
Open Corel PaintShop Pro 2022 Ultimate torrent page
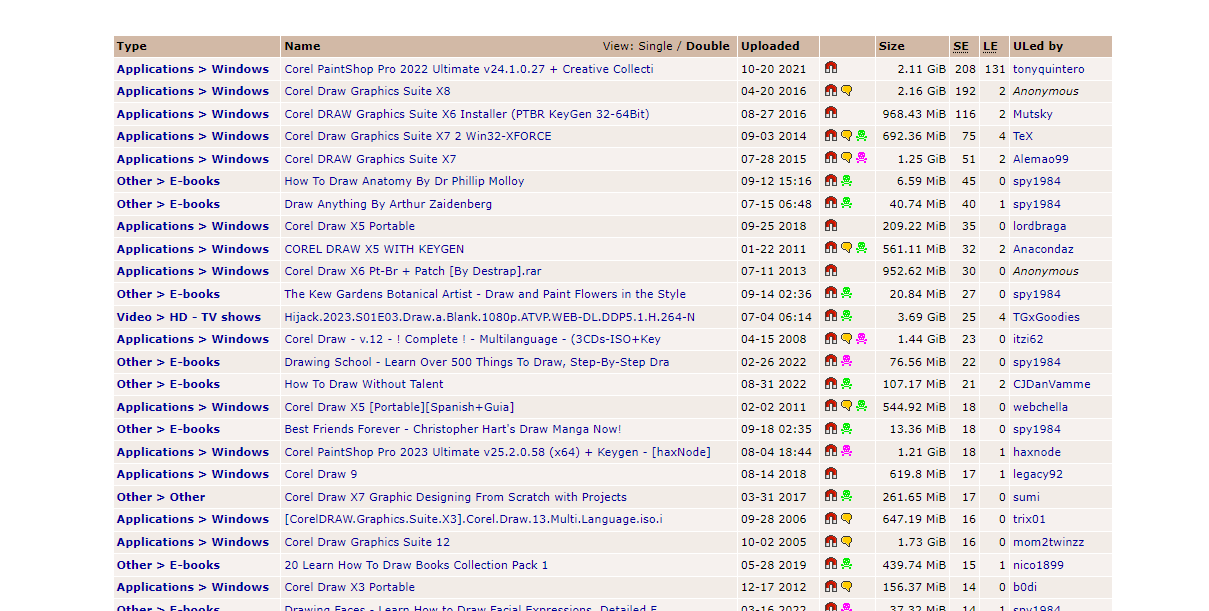[x=469, y=69]
